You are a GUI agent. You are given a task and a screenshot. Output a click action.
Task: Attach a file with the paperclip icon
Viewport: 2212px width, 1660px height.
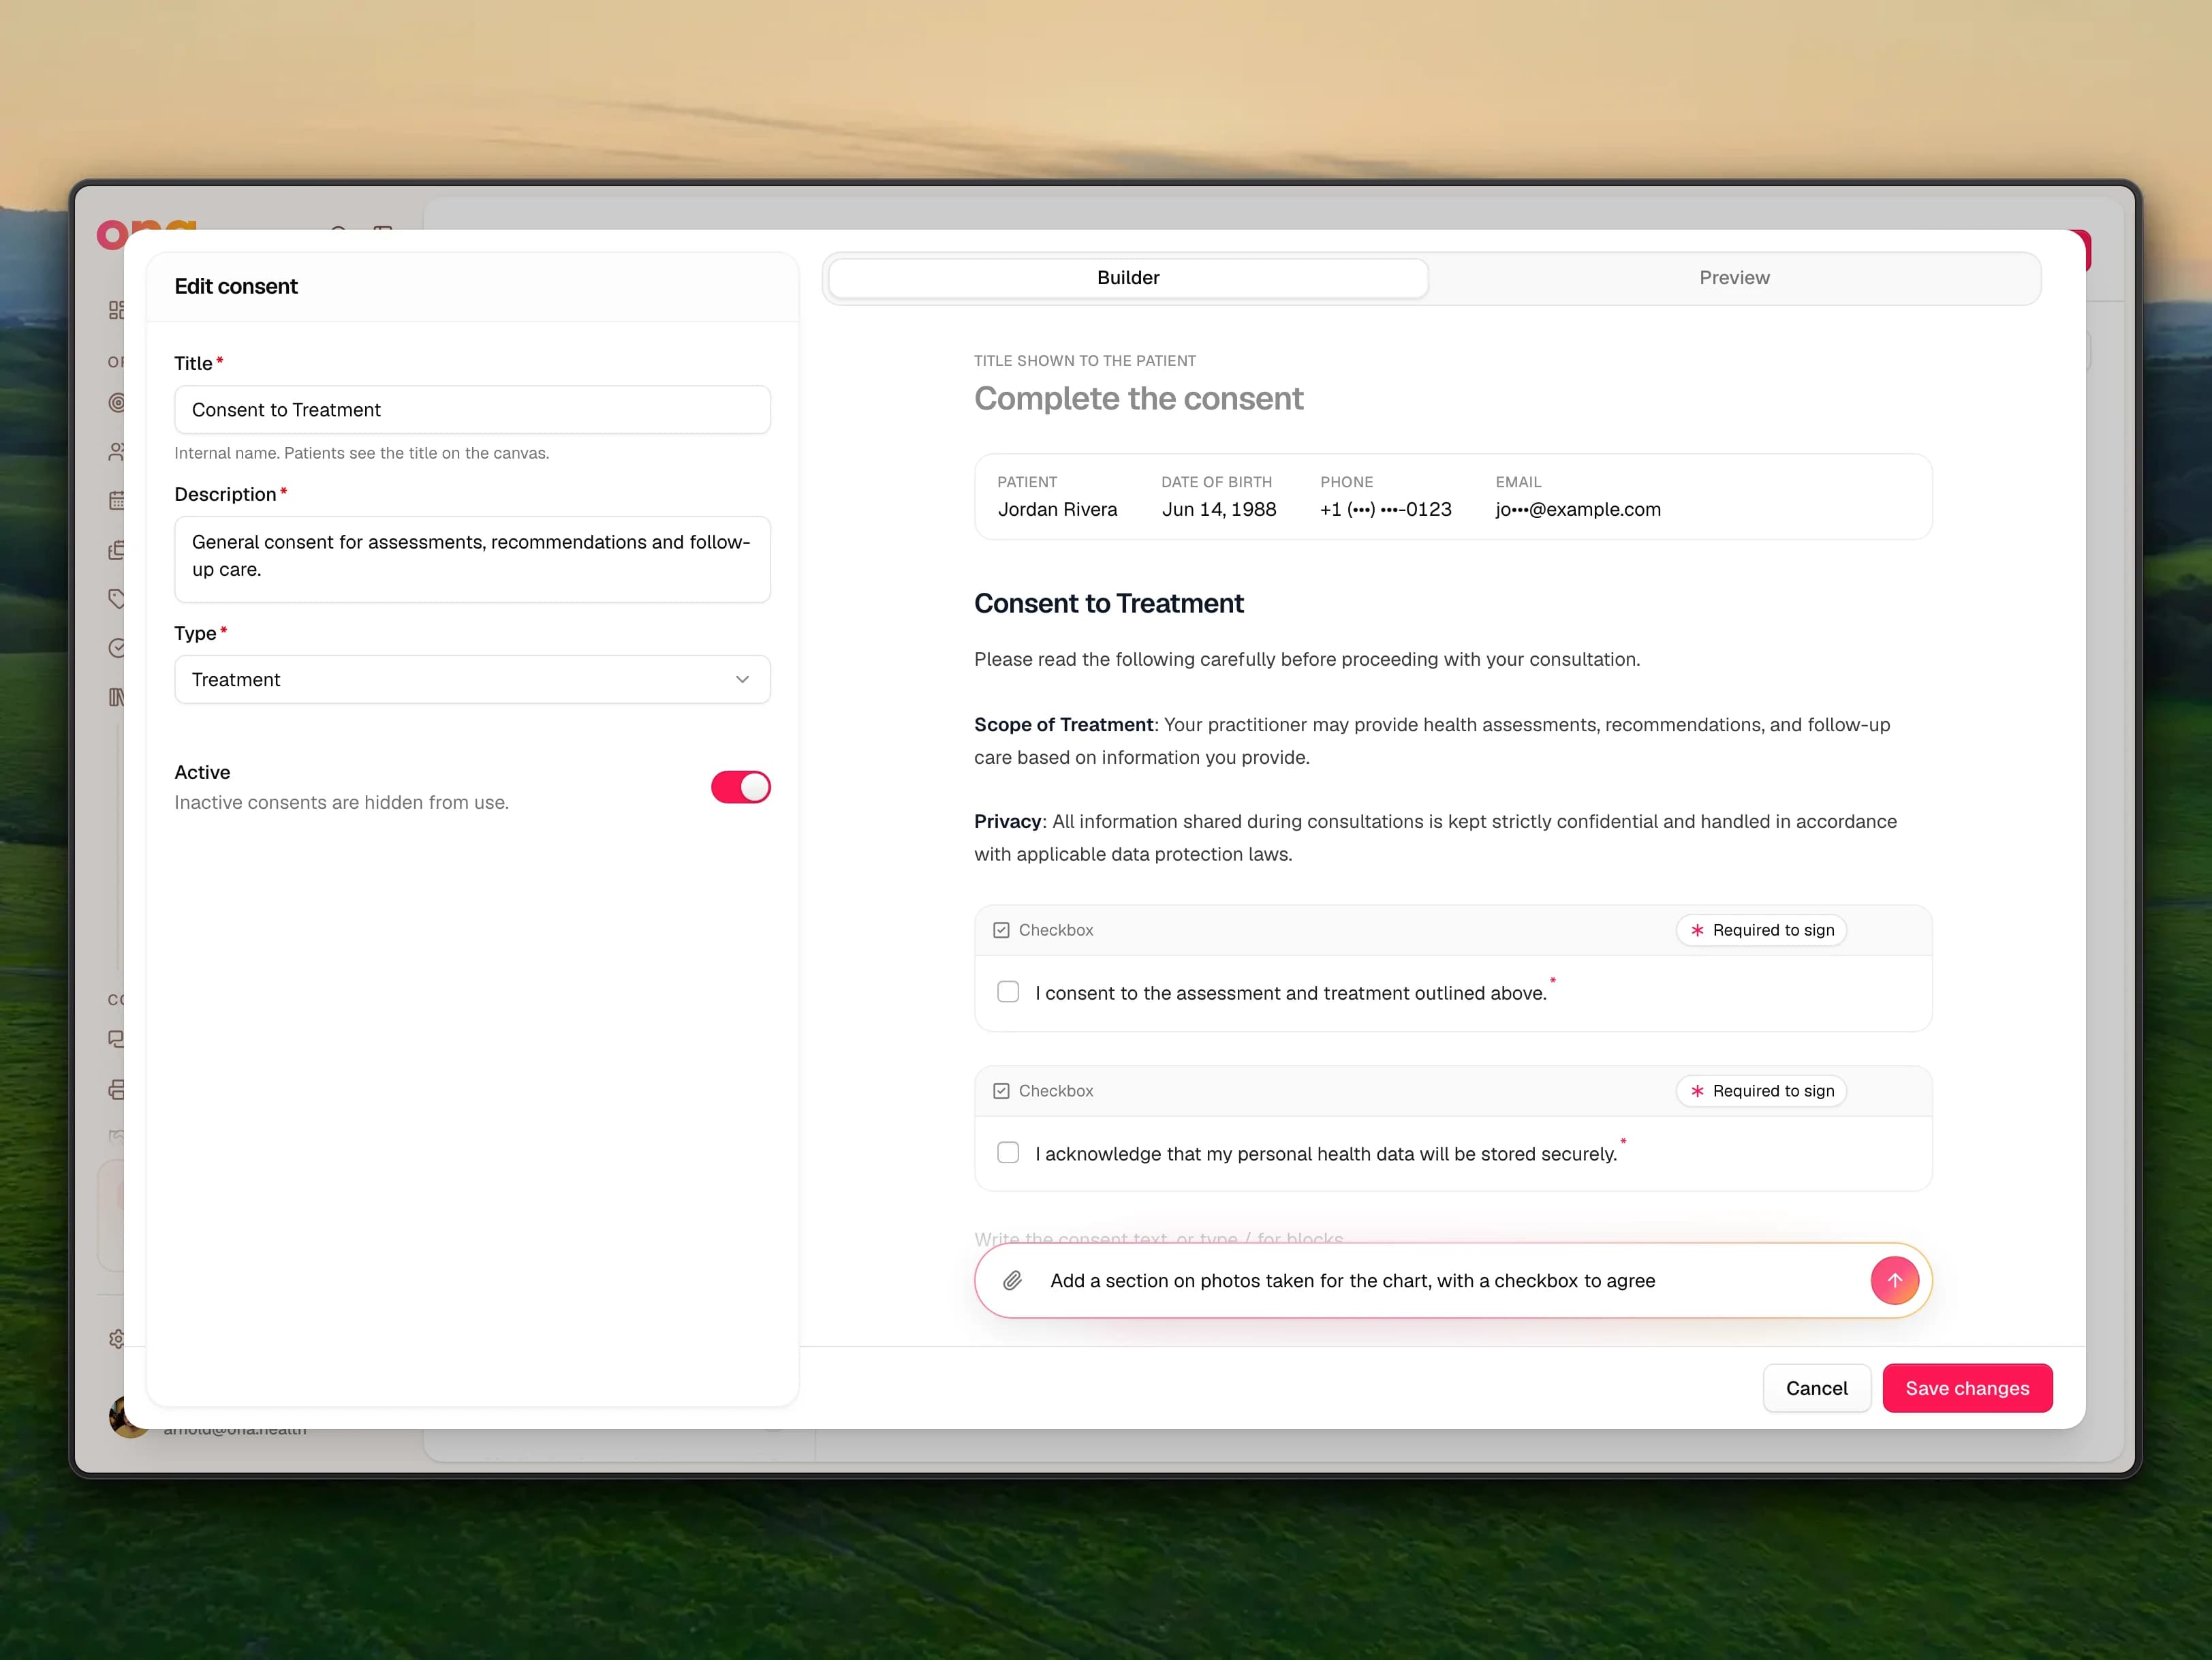(1012, 1281)
